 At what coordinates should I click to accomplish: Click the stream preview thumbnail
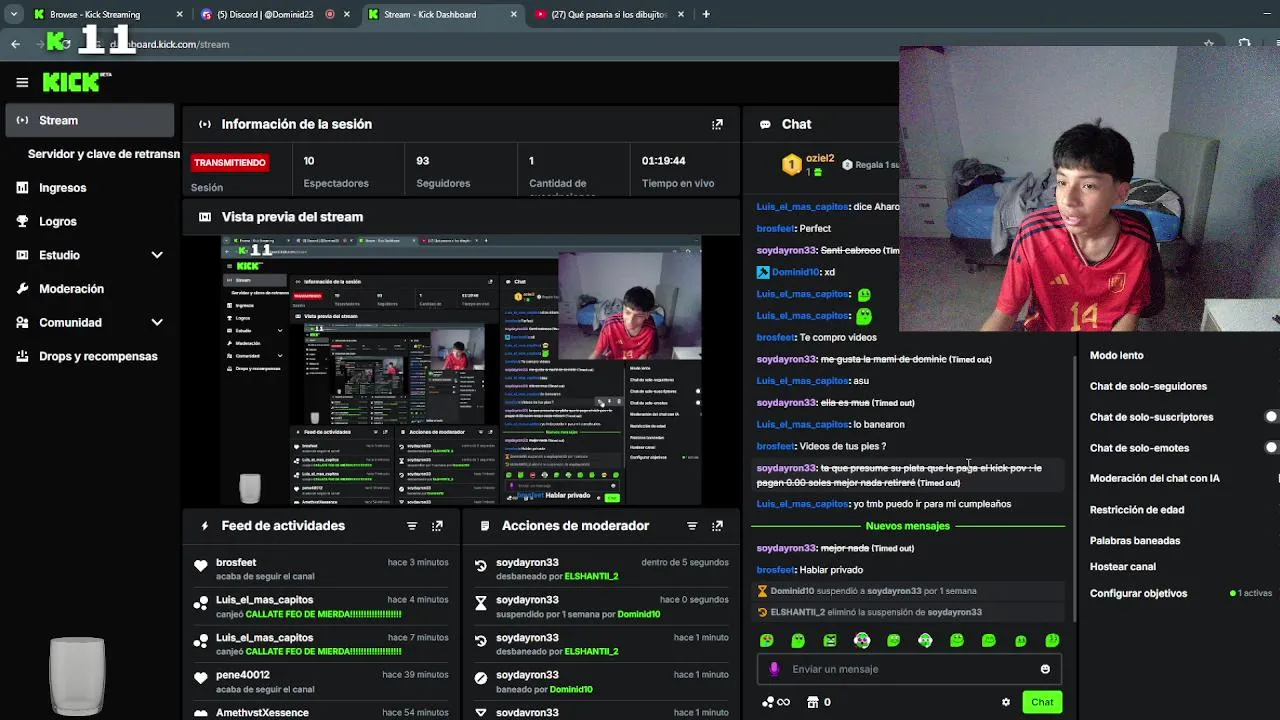click(x=461, y=370)
